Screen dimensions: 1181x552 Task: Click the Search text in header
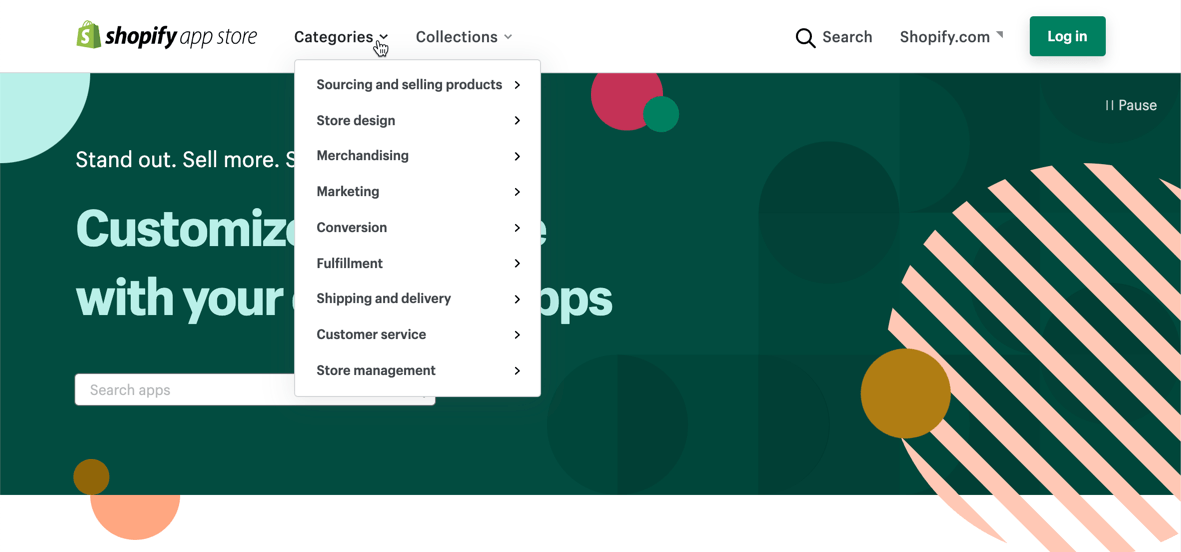point(847,37)
